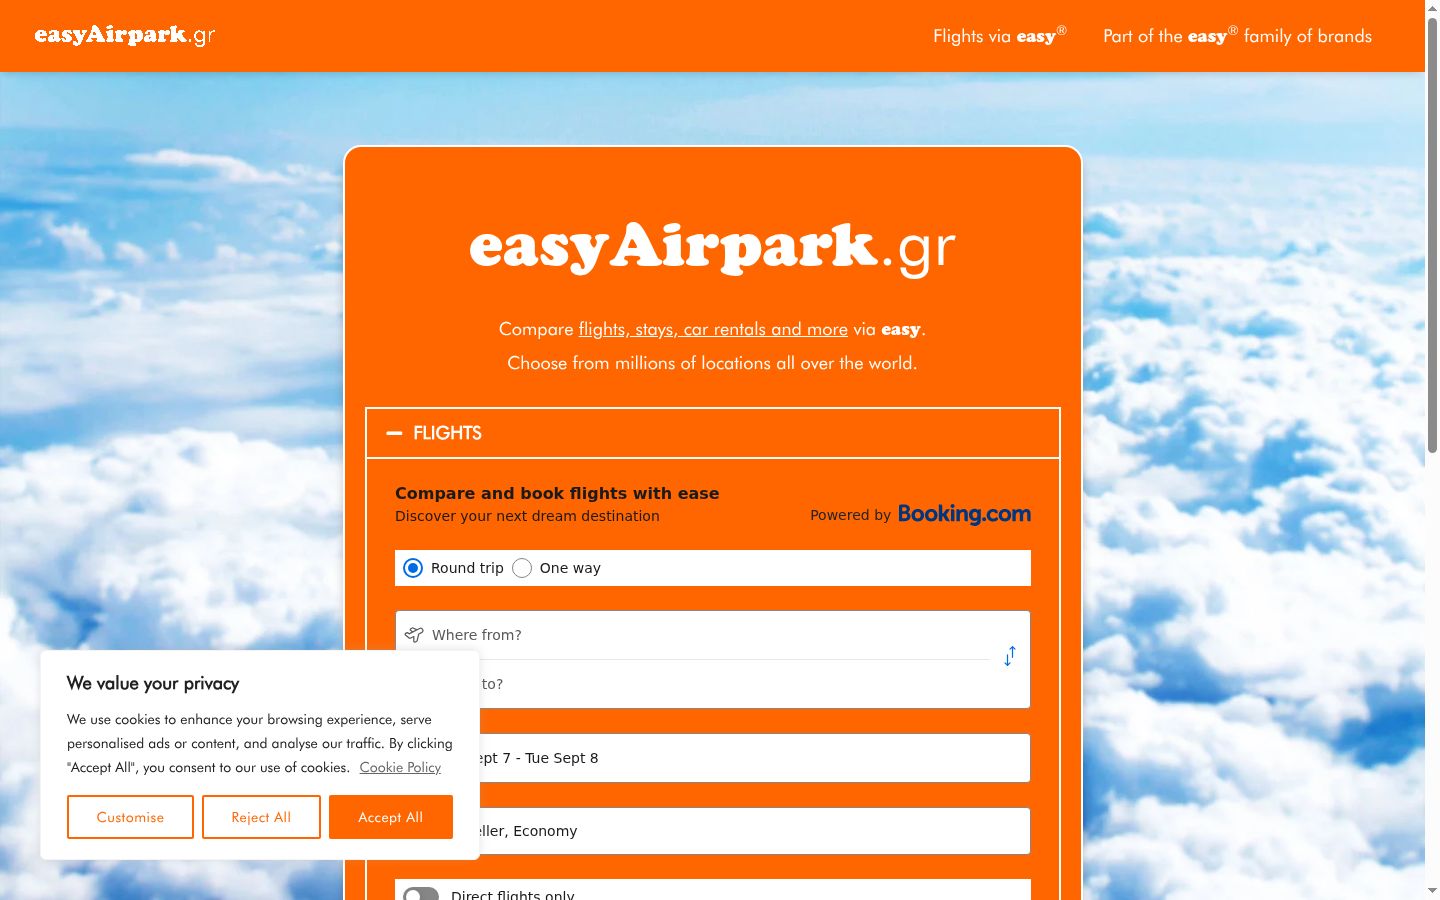Screen dimensions: 1440x900
Task: Select the One way radio button
Action: [x=522, y=568]
